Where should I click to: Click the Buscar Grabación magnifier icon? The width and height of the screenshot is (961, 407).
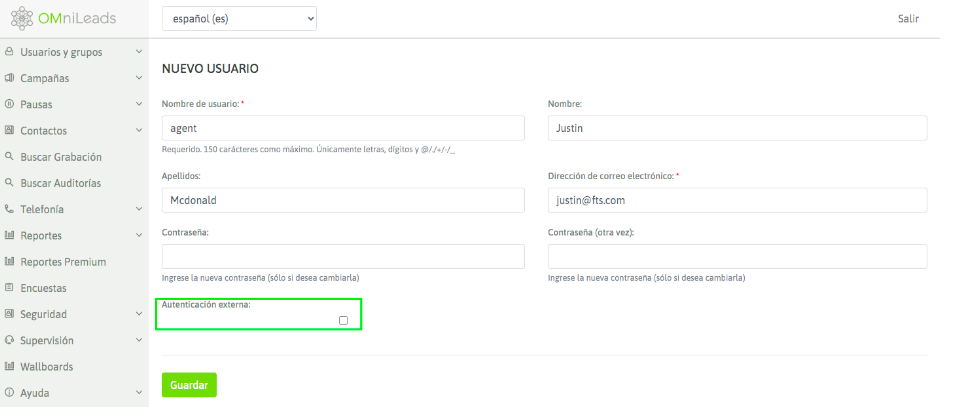point(9,157)
